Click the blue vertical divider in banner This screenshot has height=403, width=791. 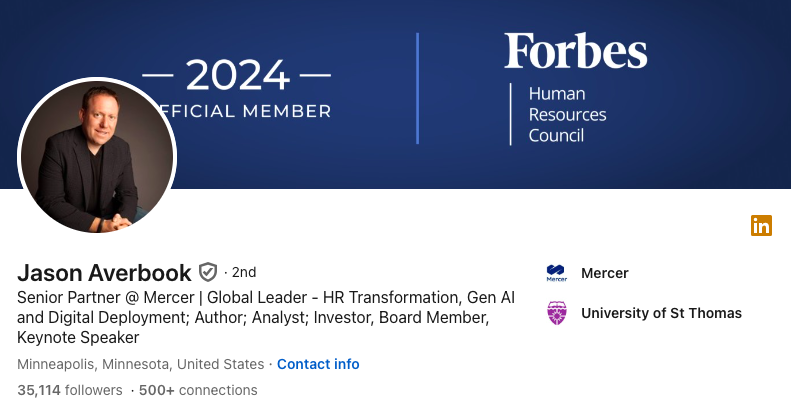[x=417, y=88]
